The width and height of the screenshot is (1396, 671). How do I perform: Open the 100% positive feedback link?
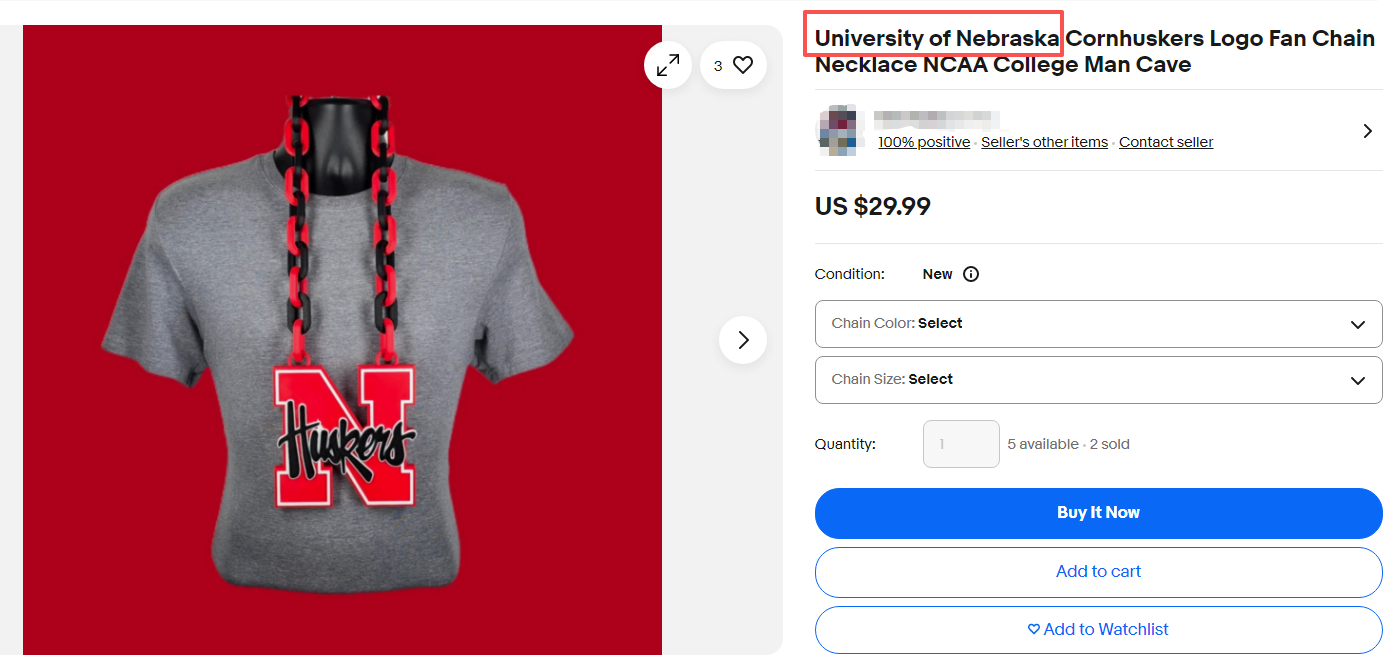click(x=924, y=142)
